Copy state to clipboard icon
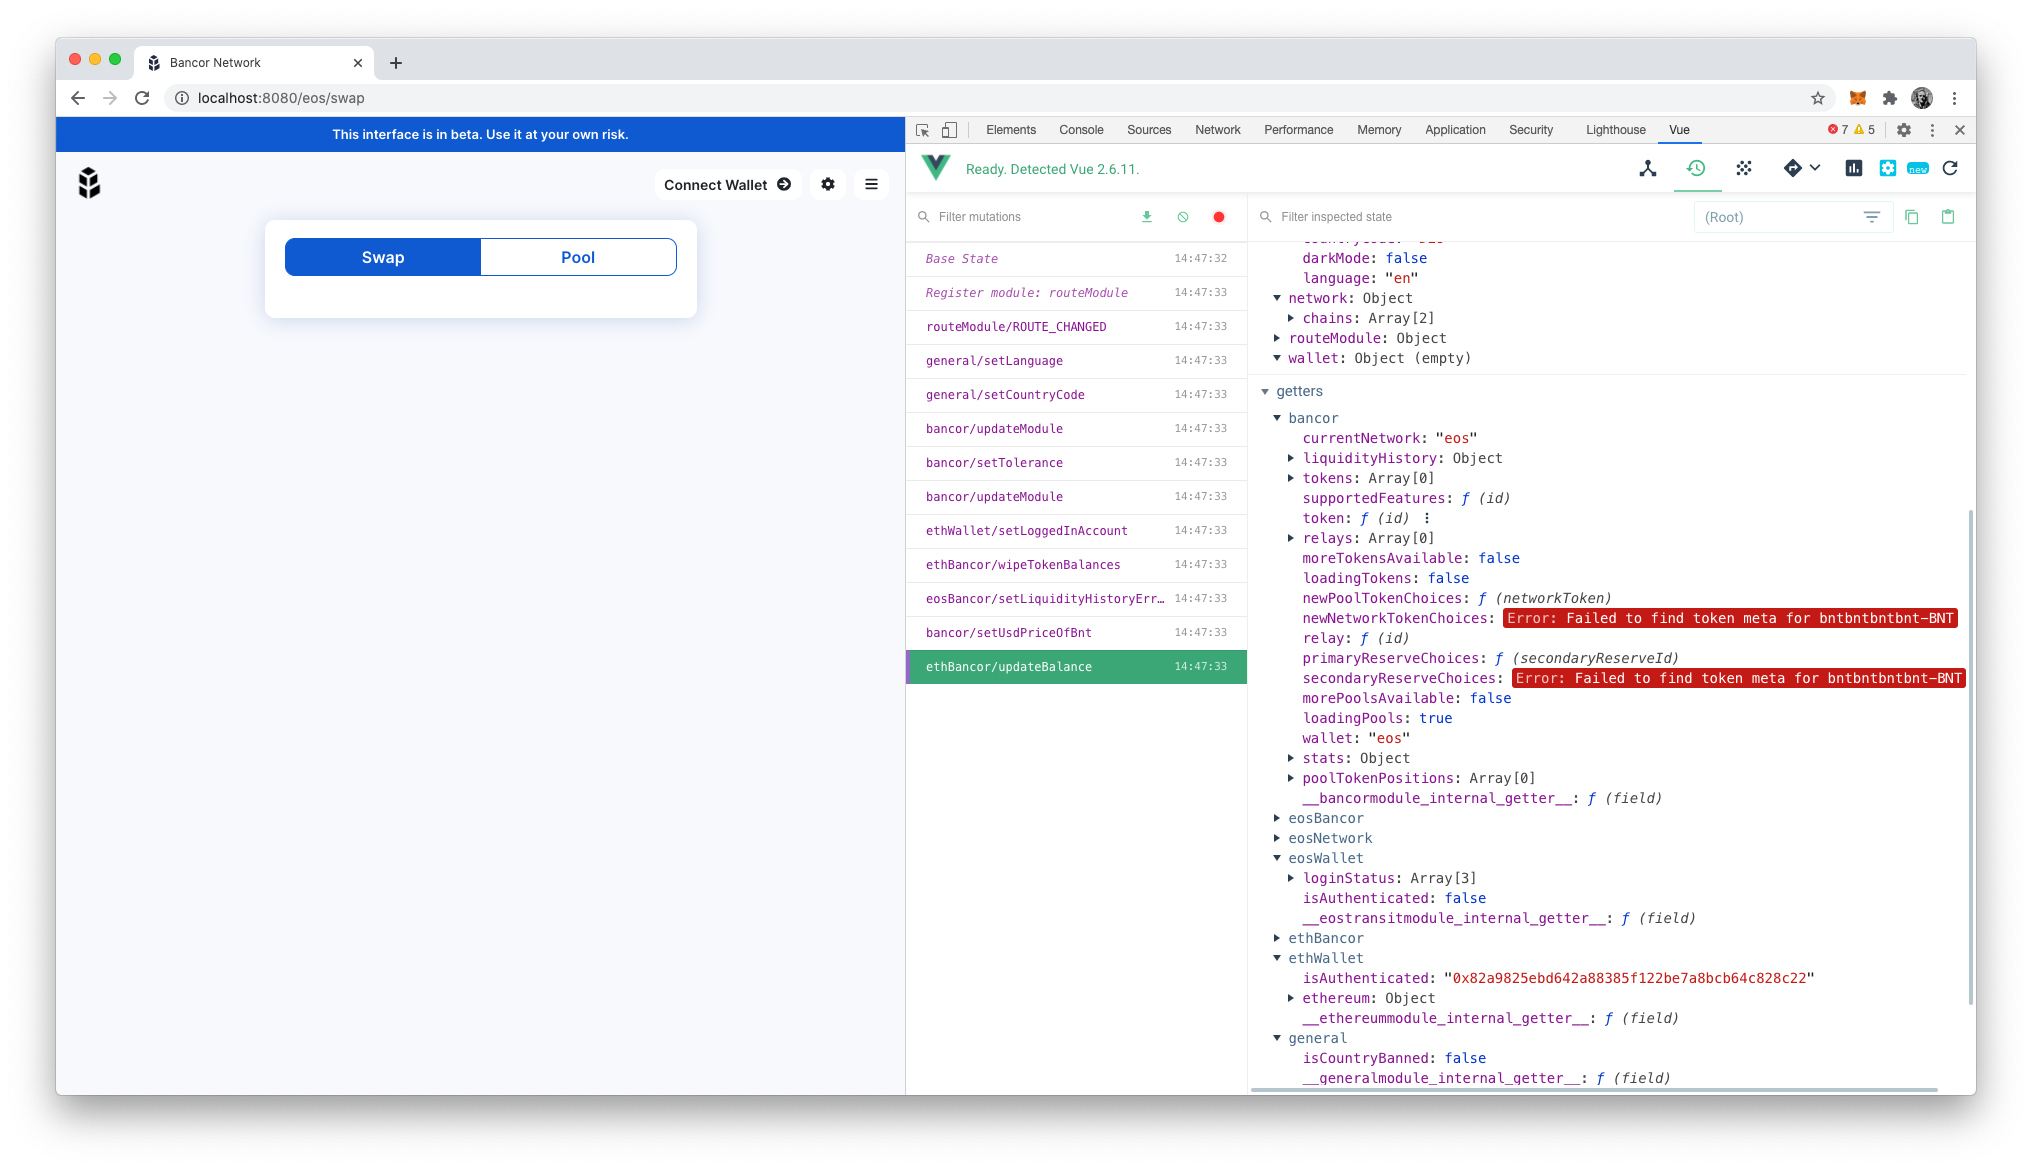The image size is (2032, 1169). click(x=1912, y=217)
